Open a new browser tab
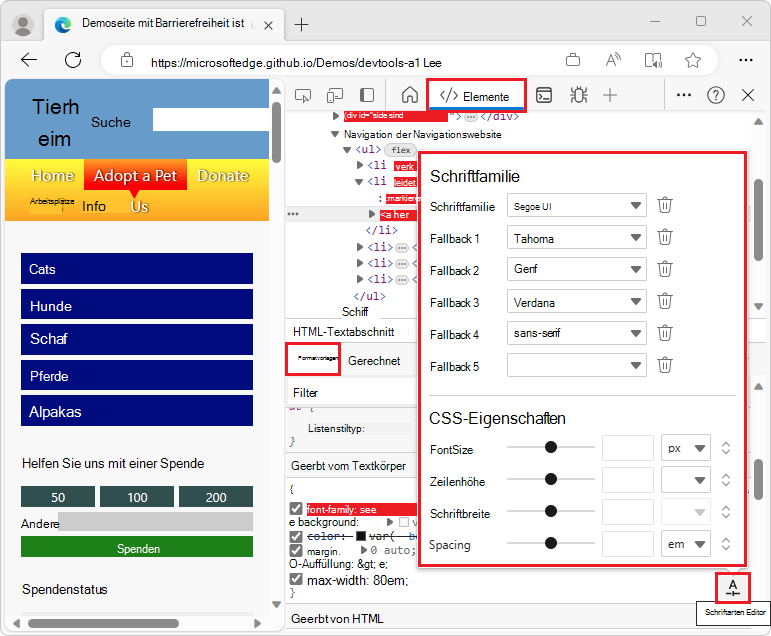The image size is (771, 636). tap(301, 25)
